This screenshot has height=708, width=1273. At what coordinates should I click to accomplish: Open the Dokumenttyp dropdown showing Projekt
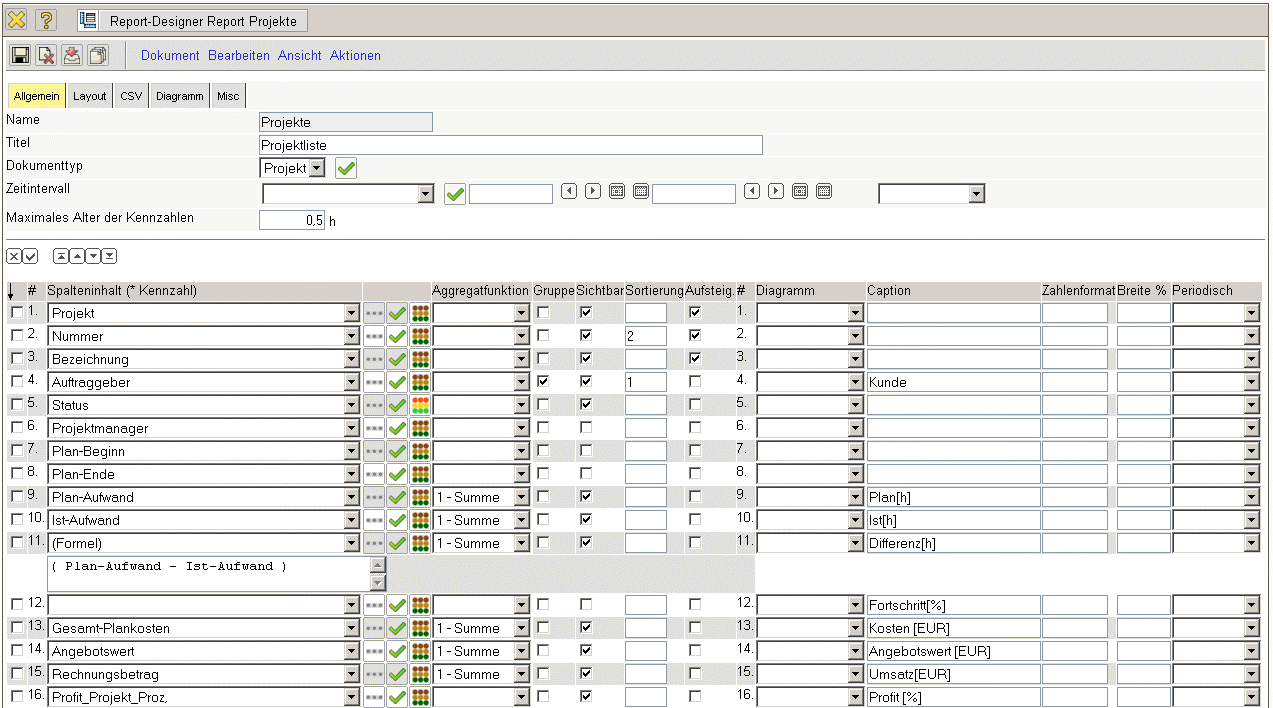[317, 168]
